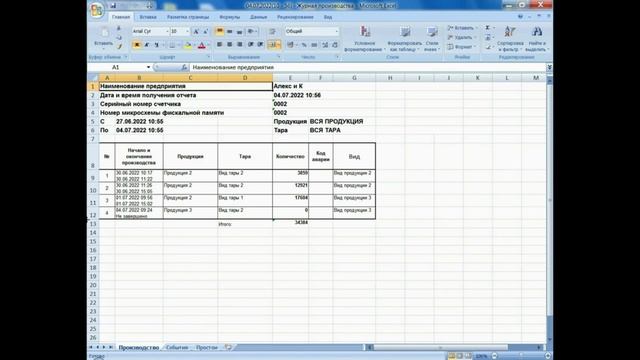Click the Fill down icon
Viewport: 640px width, 360px height.
[x=488, y=38]
